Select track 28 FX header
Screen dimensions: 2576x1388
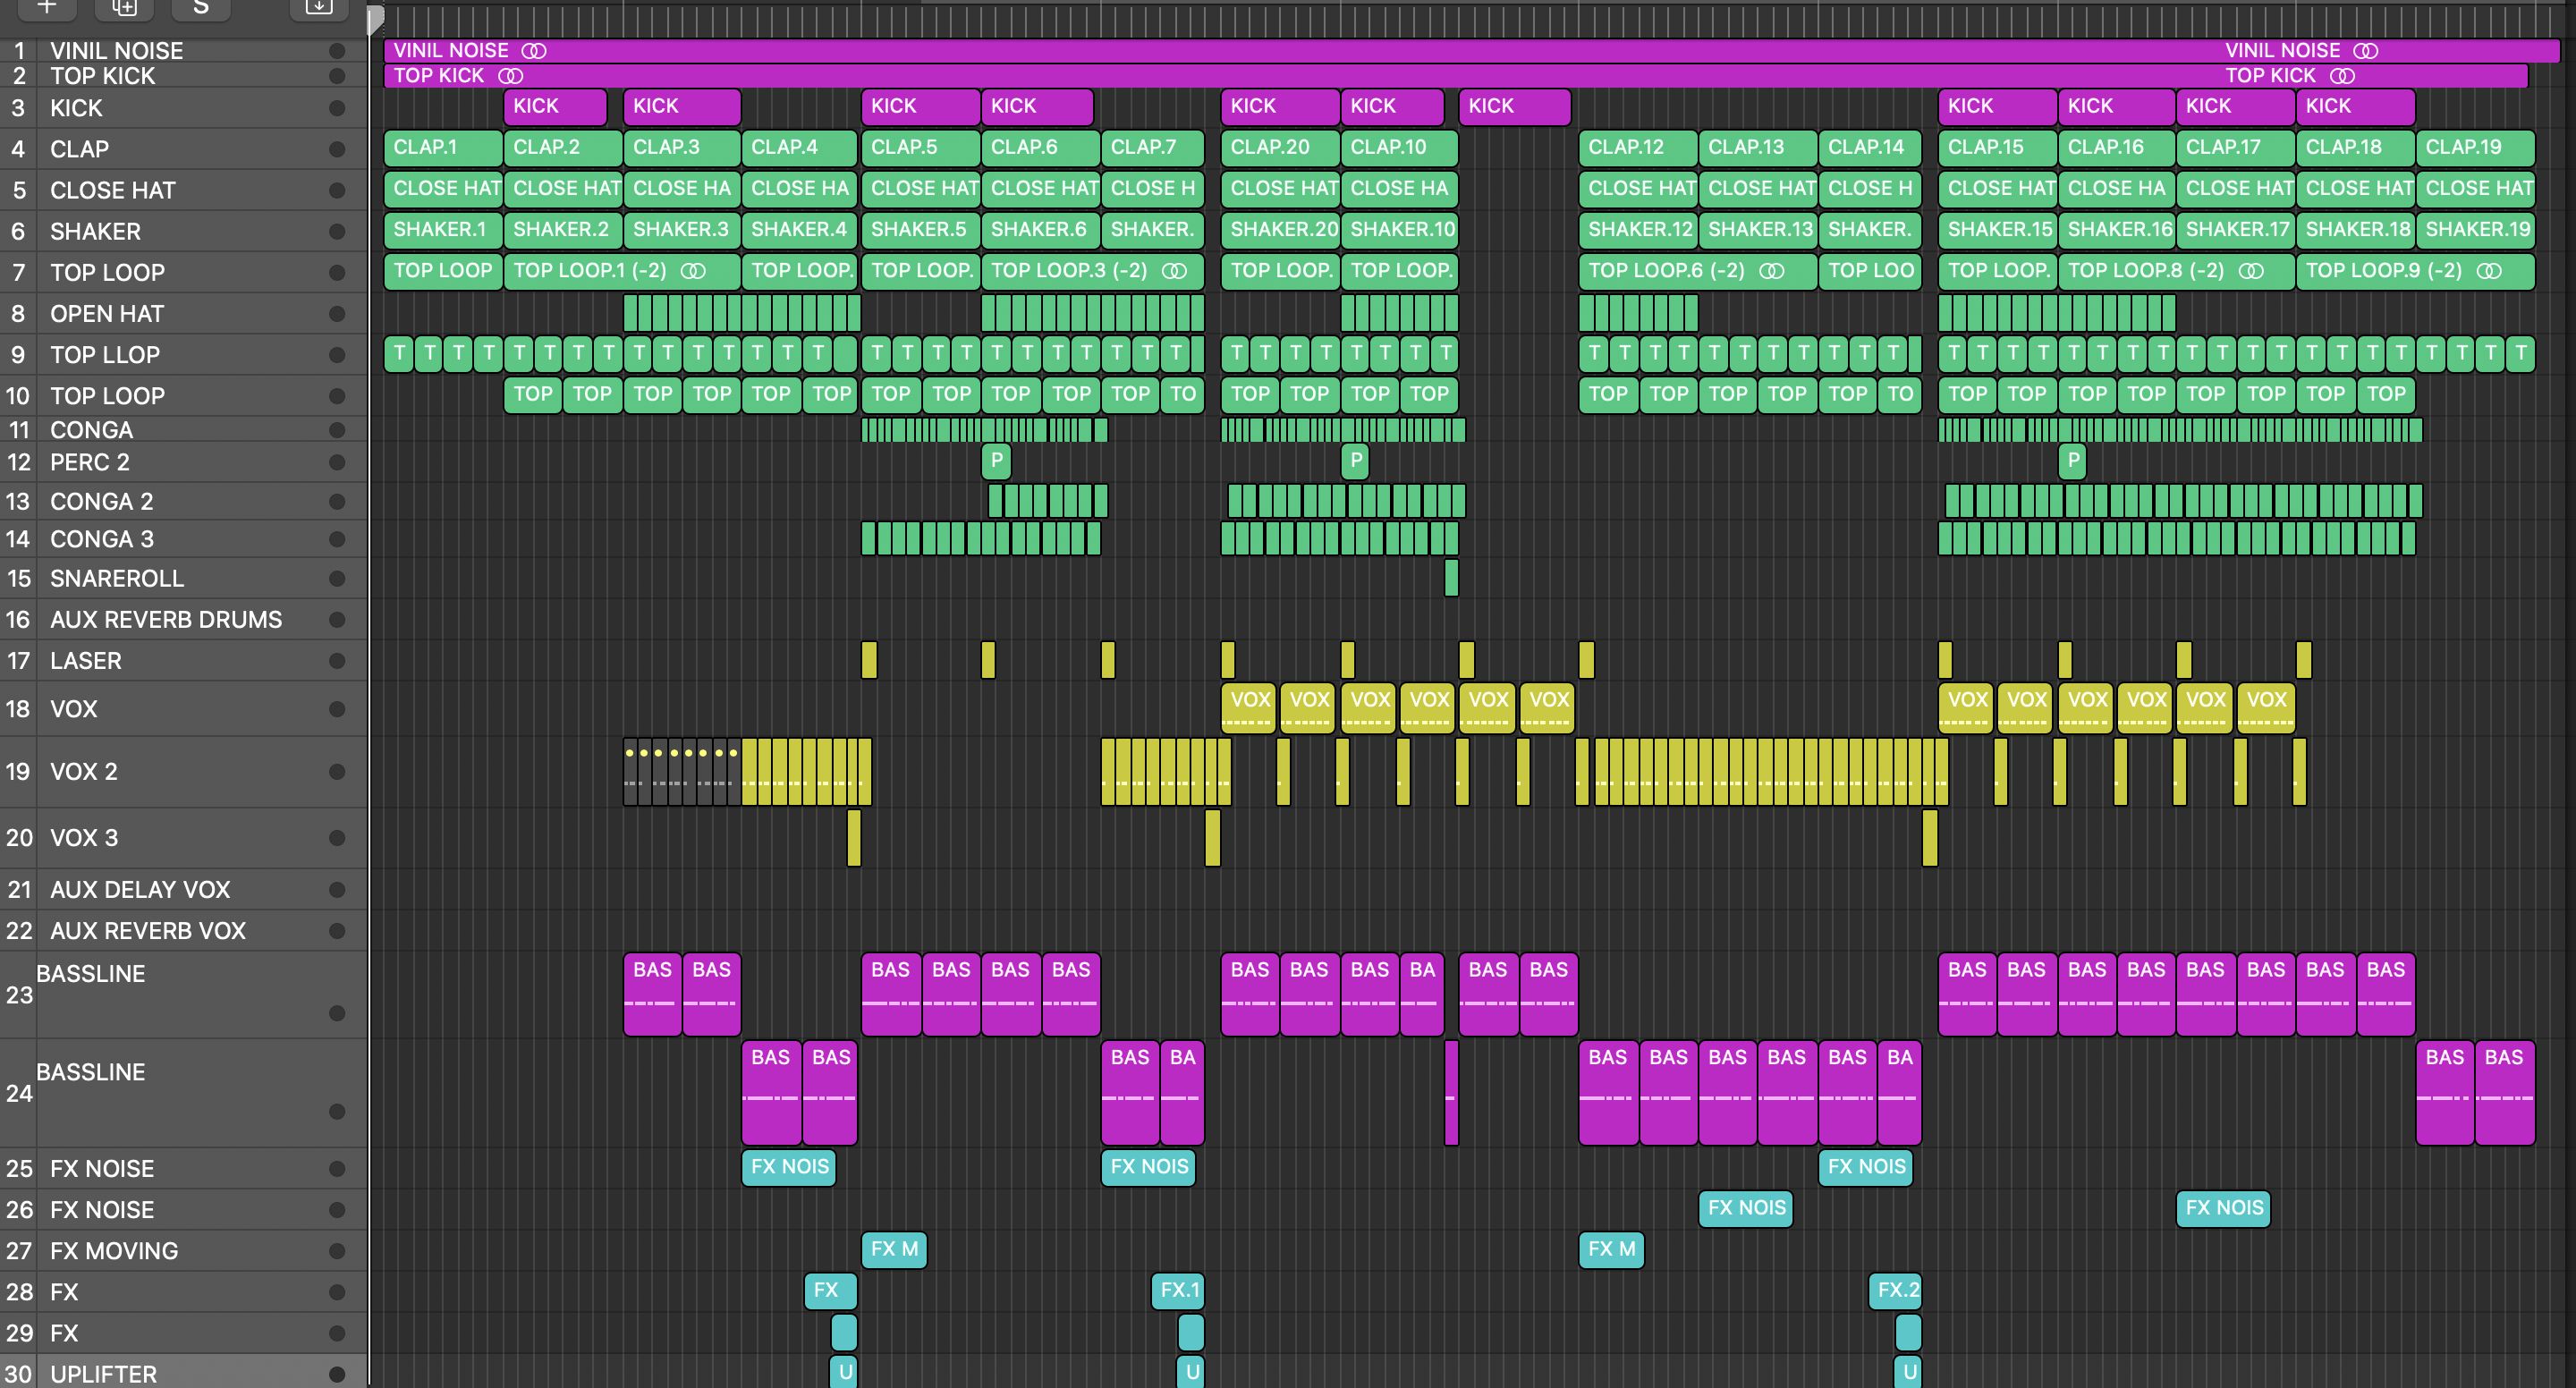point(184,1292)
